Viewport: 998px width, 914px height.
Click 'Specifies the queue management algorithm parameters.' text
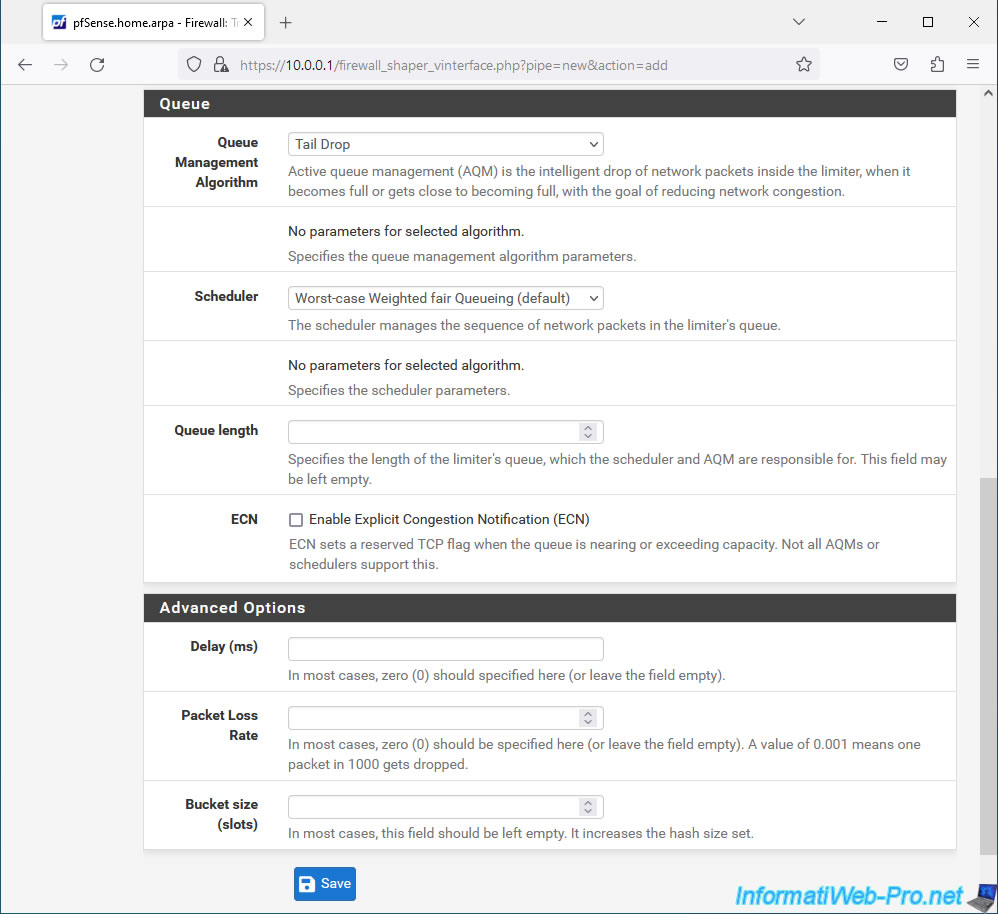point(462,257)
